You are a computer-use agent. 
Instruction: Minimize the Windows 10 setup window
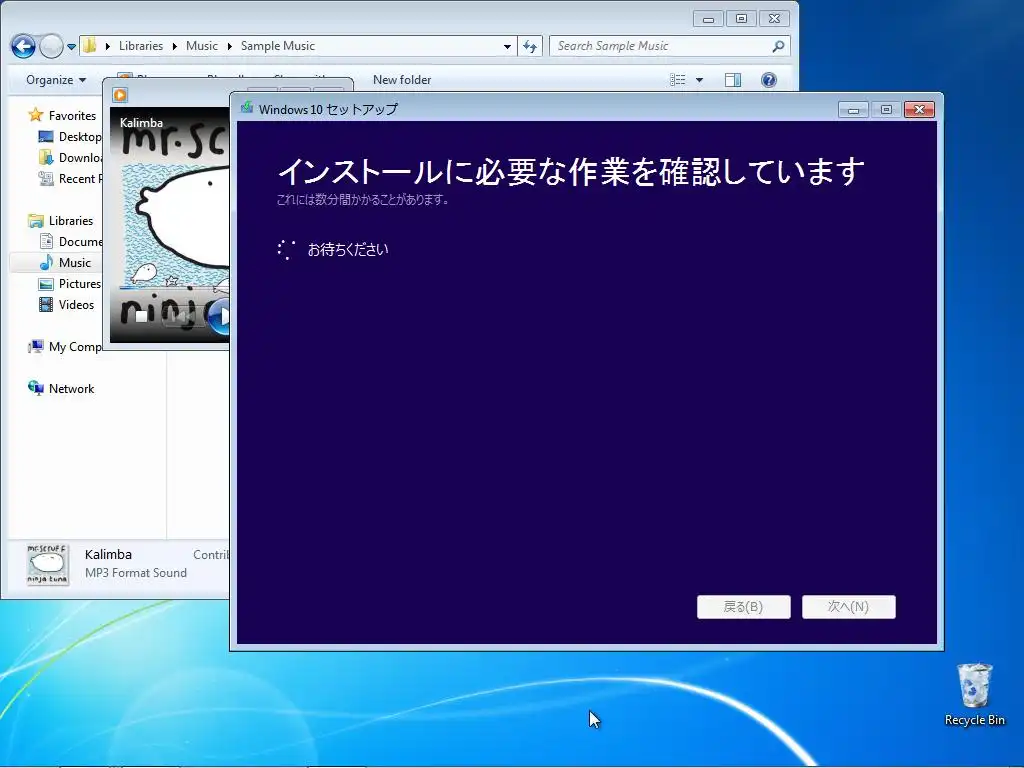click(853, 110)
